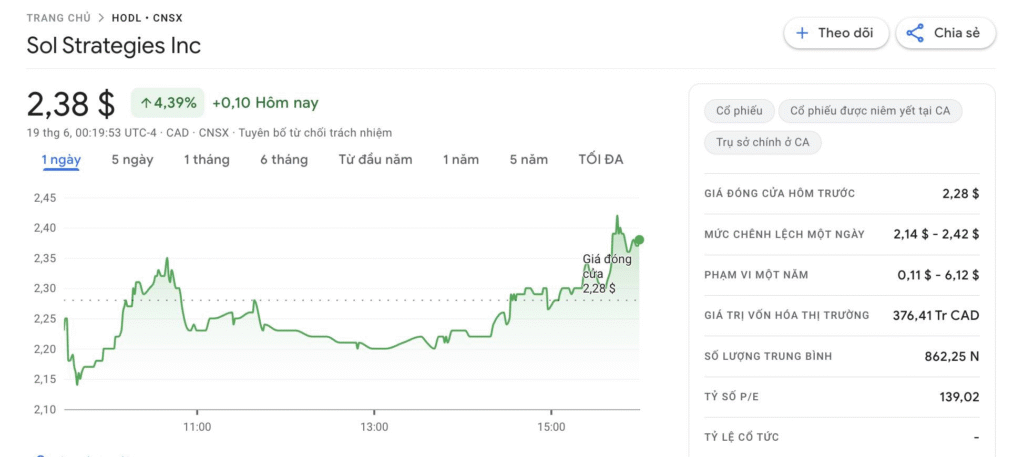1024x457 pixels.
Task: Click the 2,38 $ current price
Action: pyautogui.click(x=71, y=104)
